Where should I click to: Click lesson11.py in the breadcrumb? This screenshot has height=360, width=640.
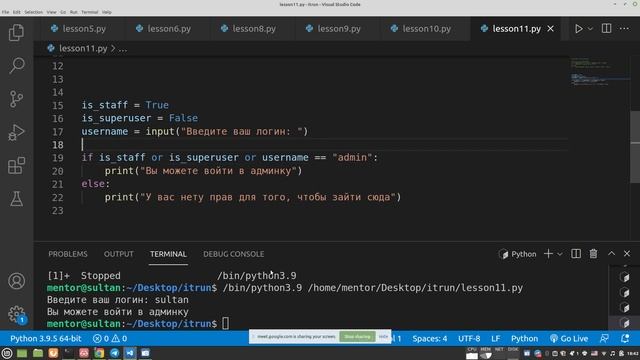pos(83,49)
